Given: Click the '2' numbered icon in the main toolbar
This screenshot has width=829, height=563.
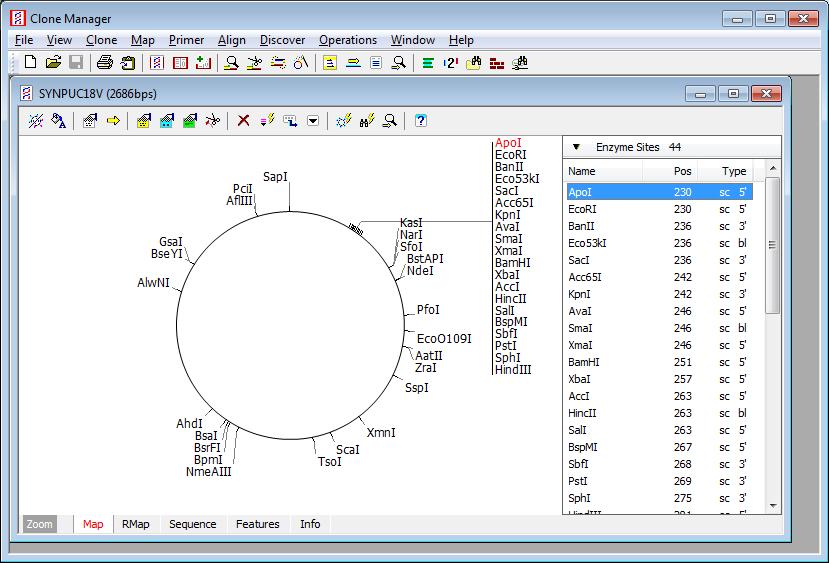Looking at the screenshot, I should point(450,62).
